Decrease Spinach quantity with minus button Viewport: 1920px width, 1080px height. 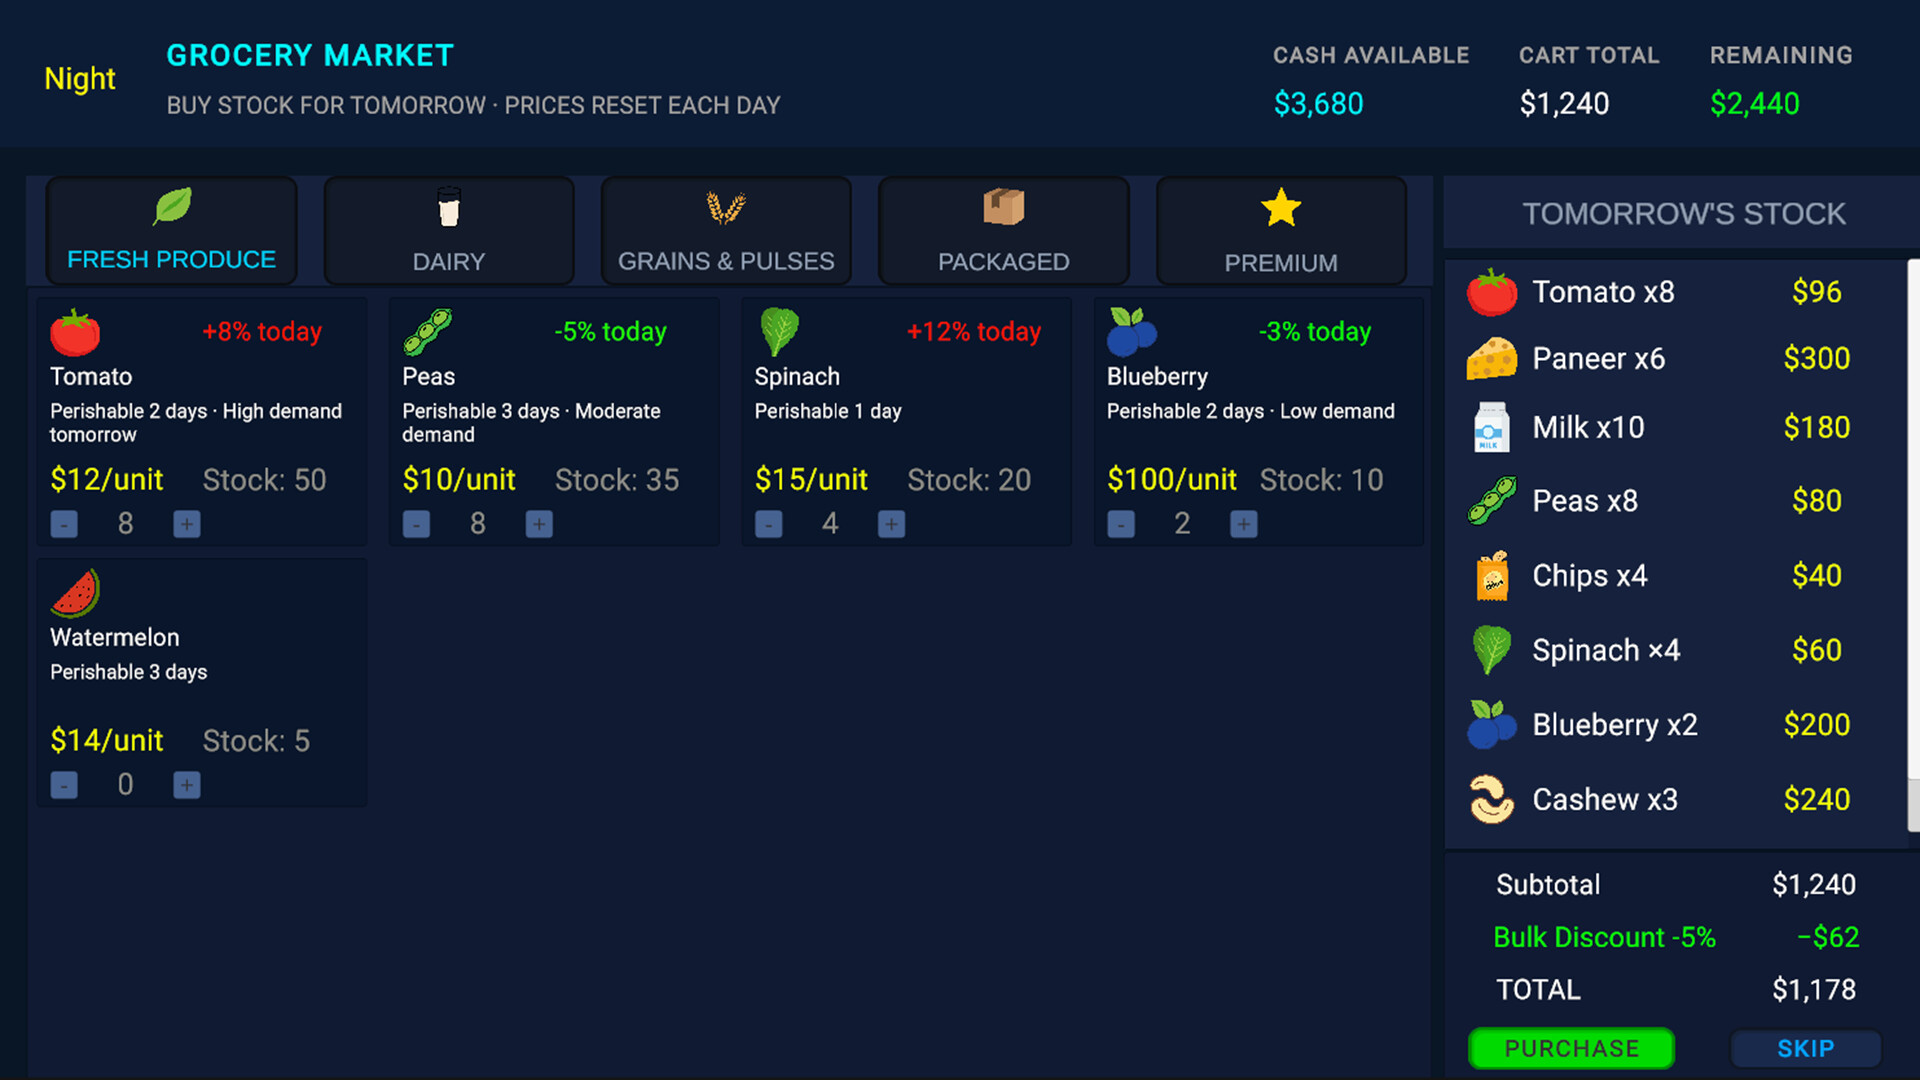click(769, 523)
